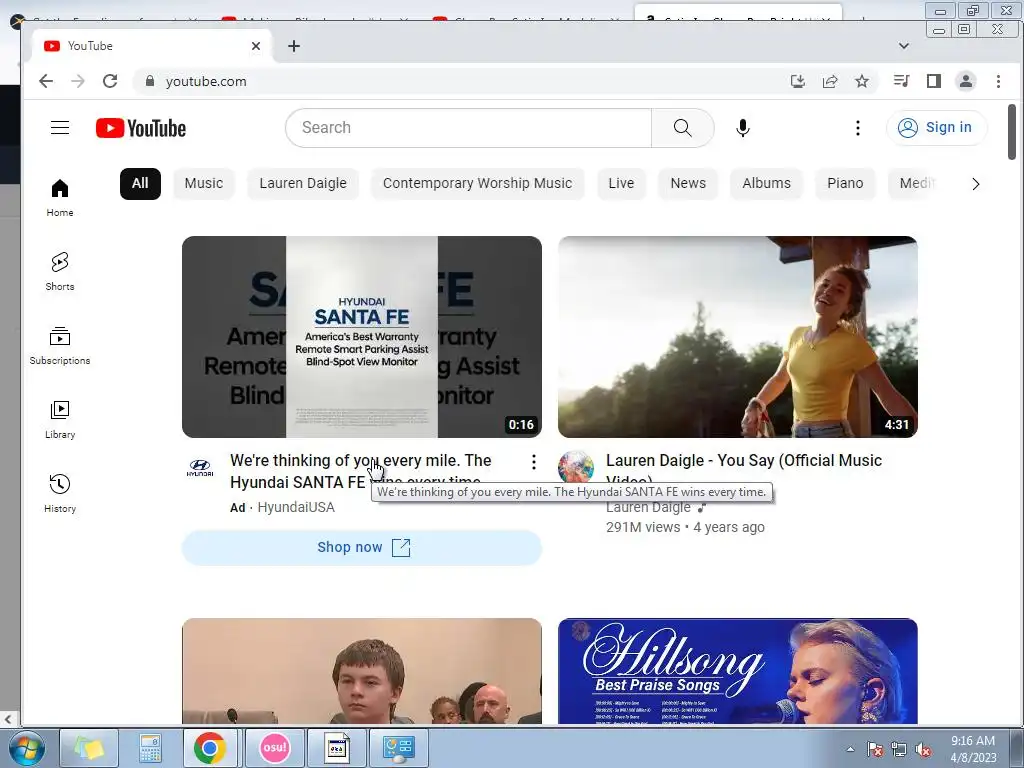This screenshot has height=768, width=1024.
Task: Open the Lauren Daigle You Say thumbnail
Action: (x=738, y=337)
